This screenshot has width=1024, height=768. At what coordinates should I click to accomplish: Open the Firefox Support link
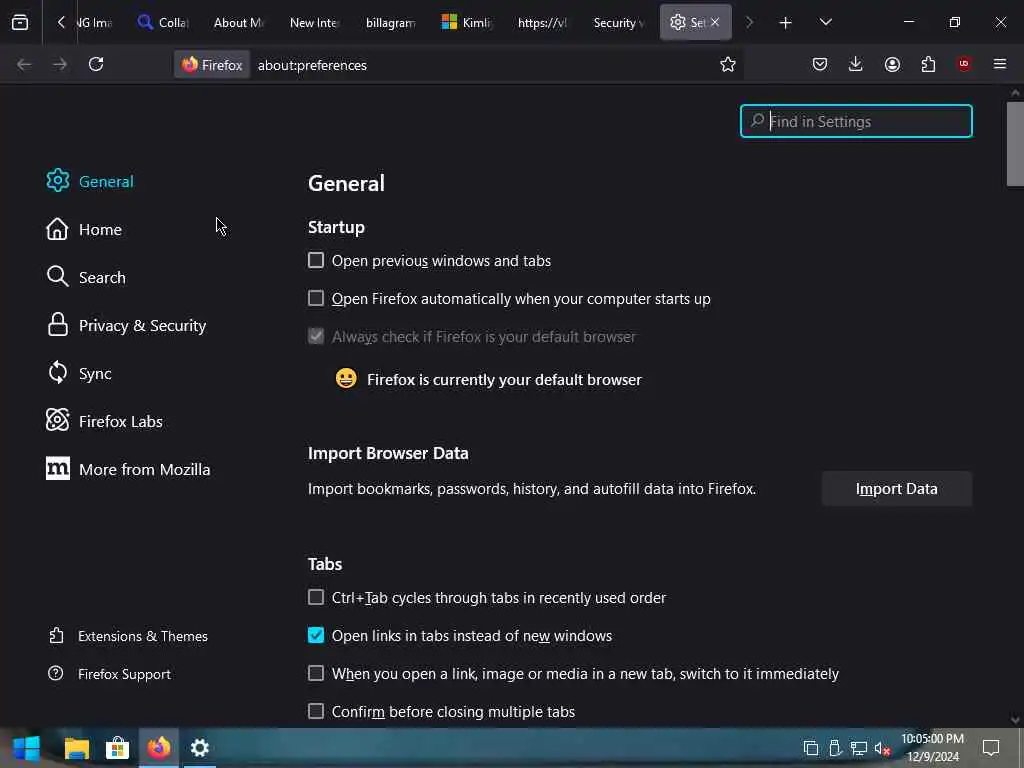click(x=110, y=673)
